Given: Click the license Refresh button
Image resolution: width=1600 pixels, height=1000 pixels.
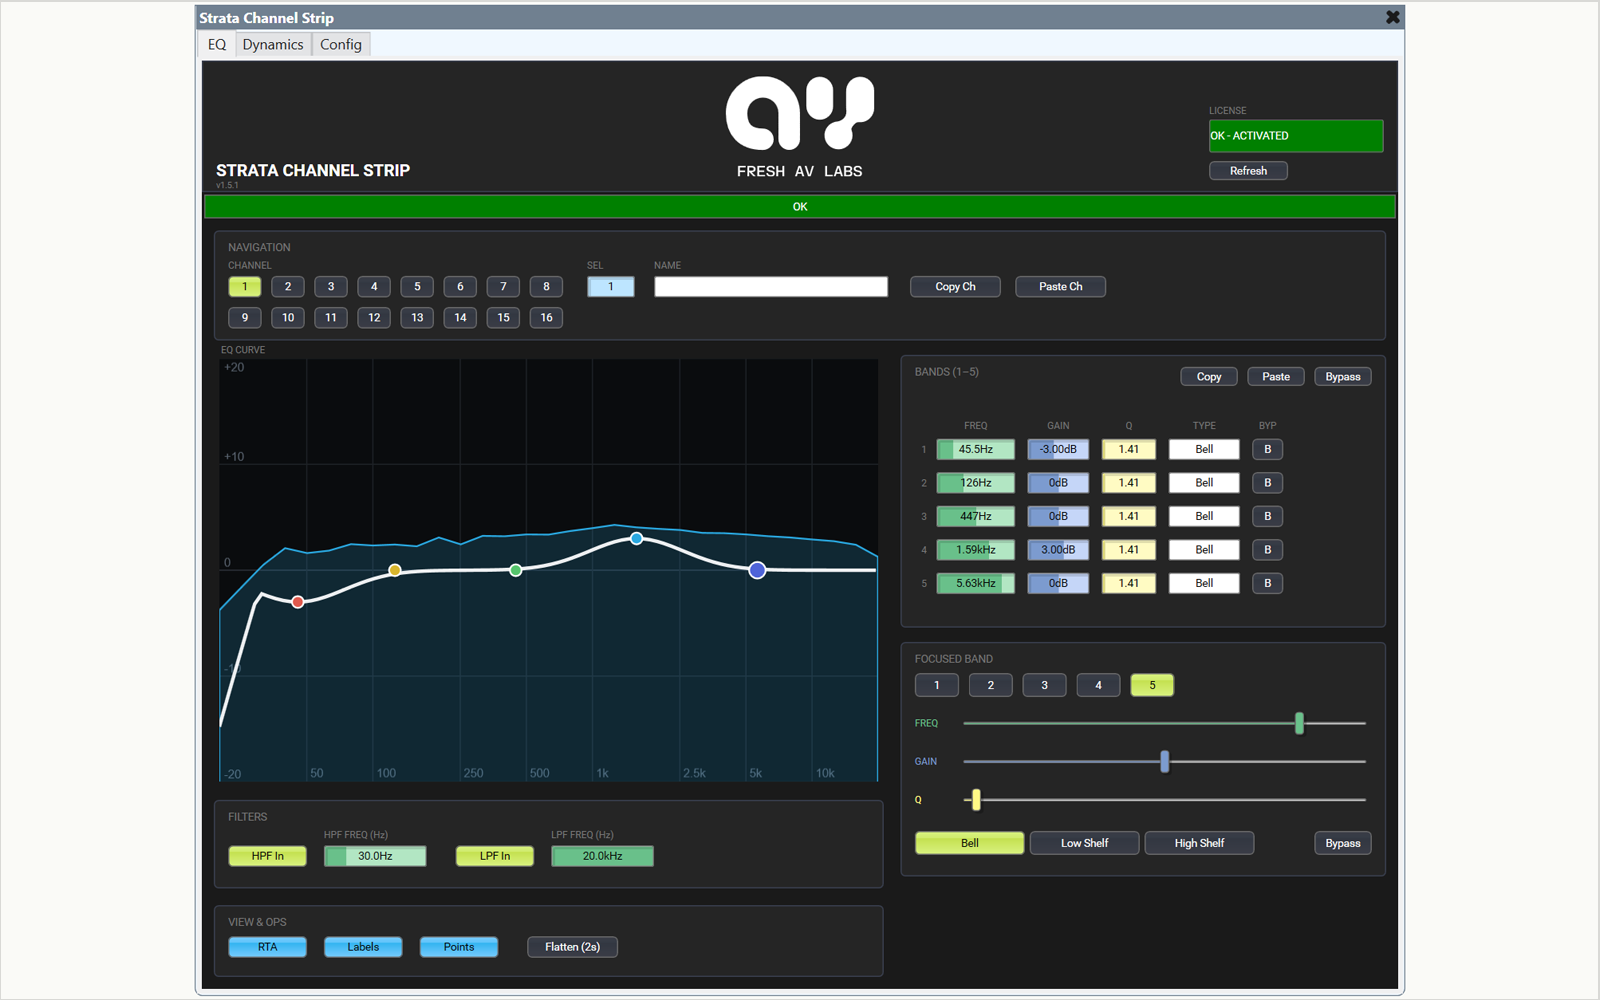Looking at the screenshot, I should tap(1248, 171).
